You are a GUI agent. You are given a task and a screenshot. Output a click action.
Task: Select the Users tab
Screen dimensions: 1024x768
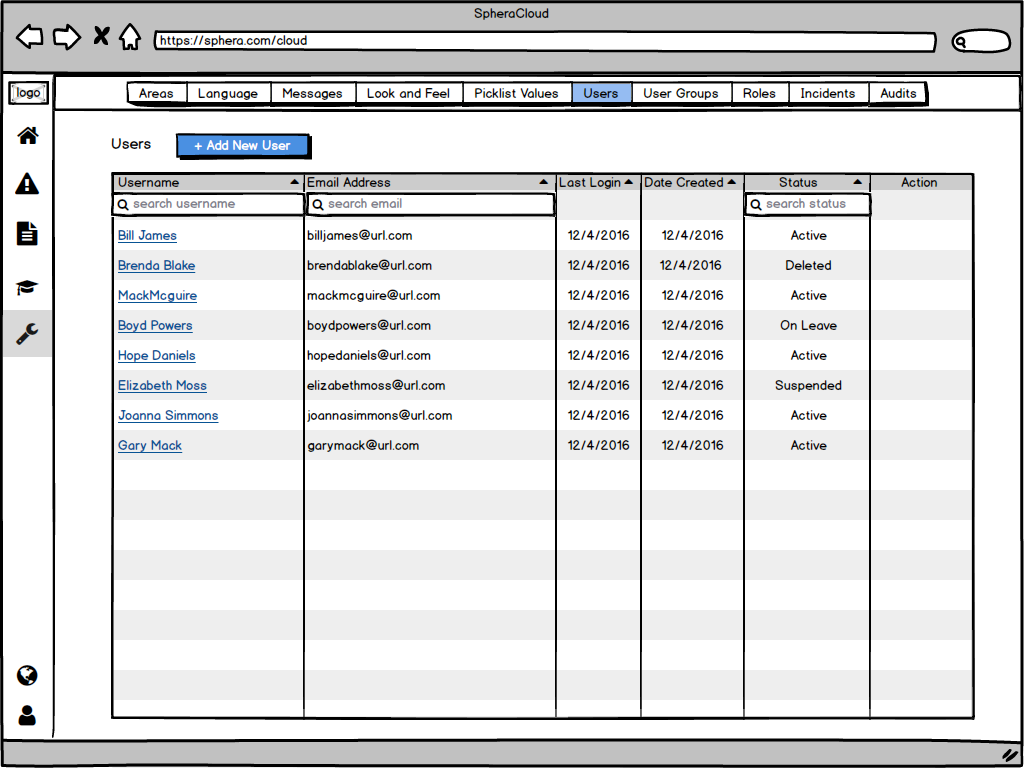pyautogui.click(x=601, y=93)
